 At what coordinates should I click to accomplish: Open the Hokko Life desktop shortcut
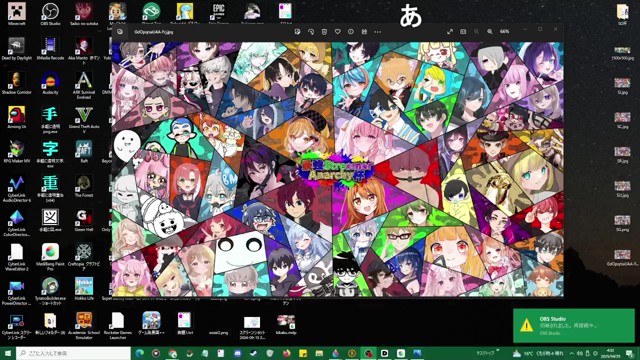pyautogui.click(x=84, y=289)
